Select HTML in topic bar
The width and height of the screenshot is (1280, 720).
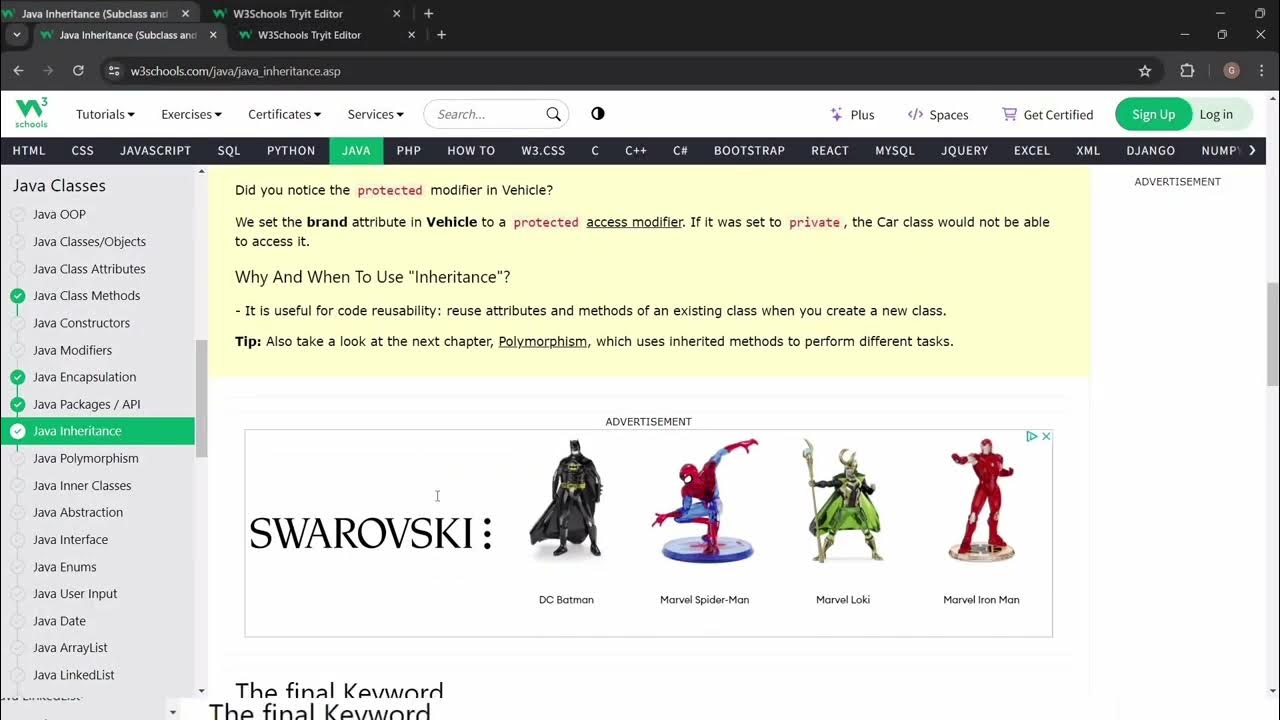[x=29, y=150]
